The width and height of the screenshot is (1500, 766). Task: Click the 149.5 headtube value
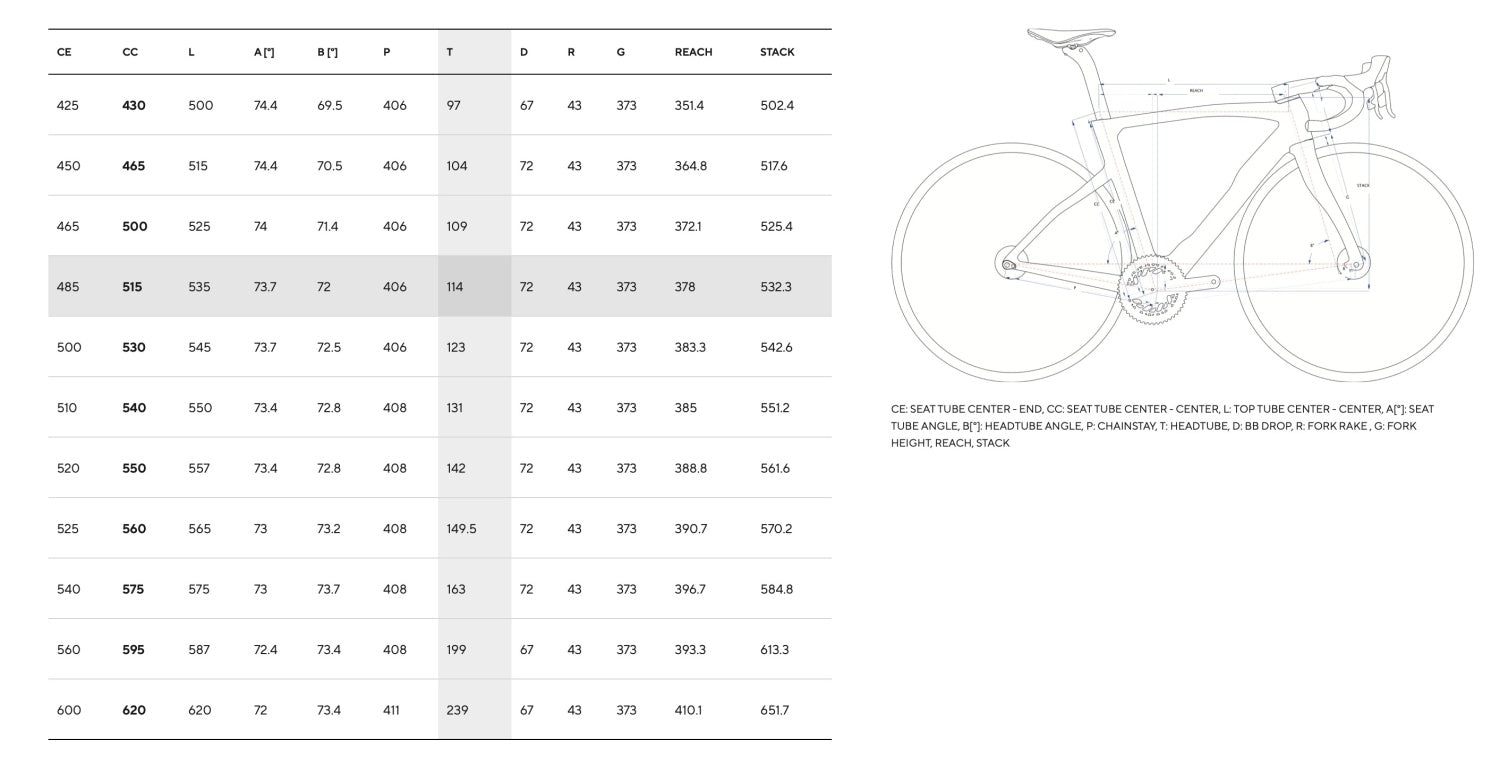click(461, 529)
